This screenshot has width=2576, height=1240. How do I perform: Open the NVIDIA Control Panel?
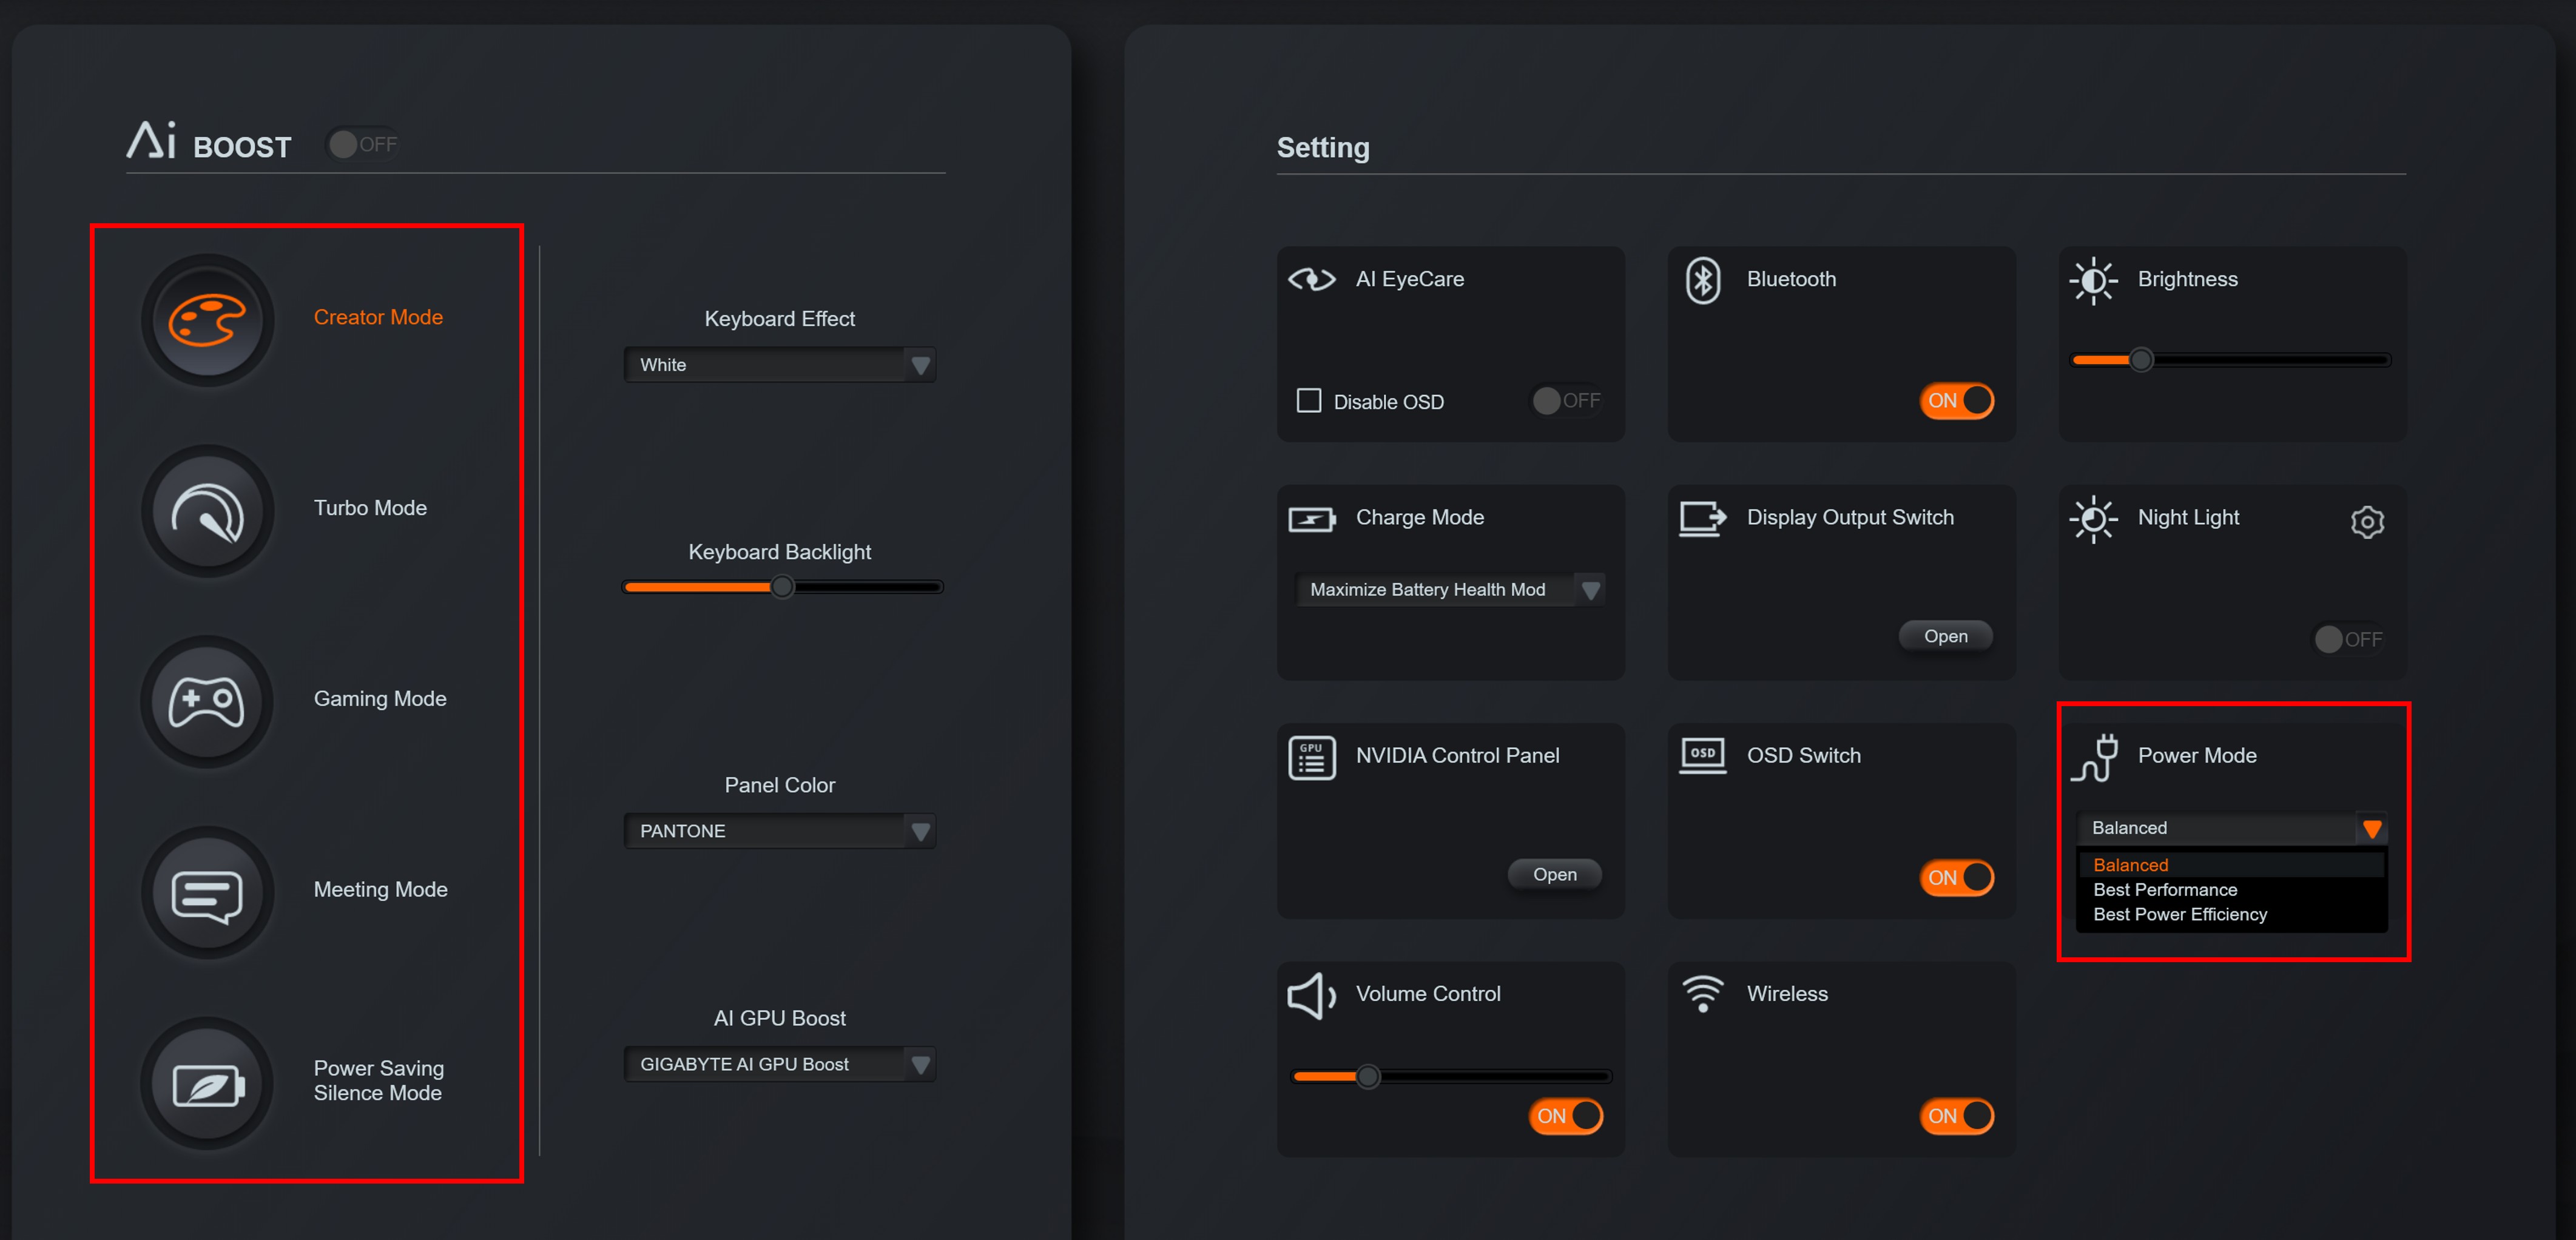1554,874
